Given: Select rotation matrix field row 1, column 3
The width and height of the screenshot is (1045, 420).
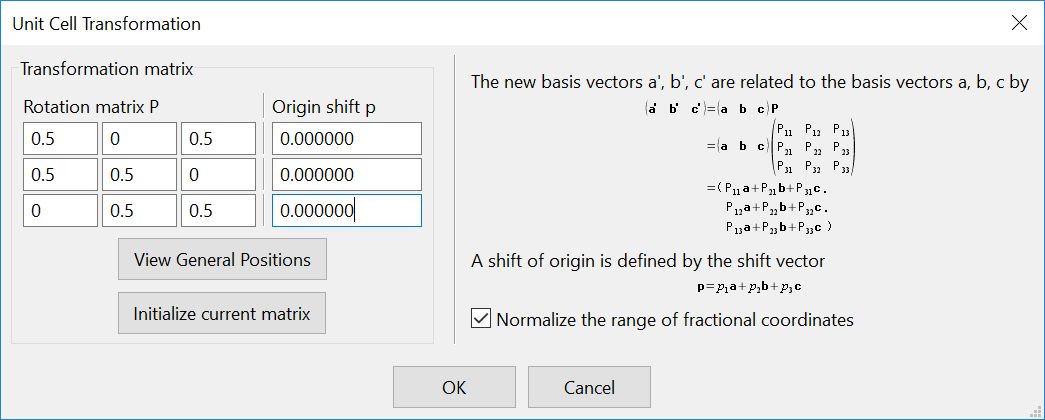Looking at the screenshot, I should point(218,139).
